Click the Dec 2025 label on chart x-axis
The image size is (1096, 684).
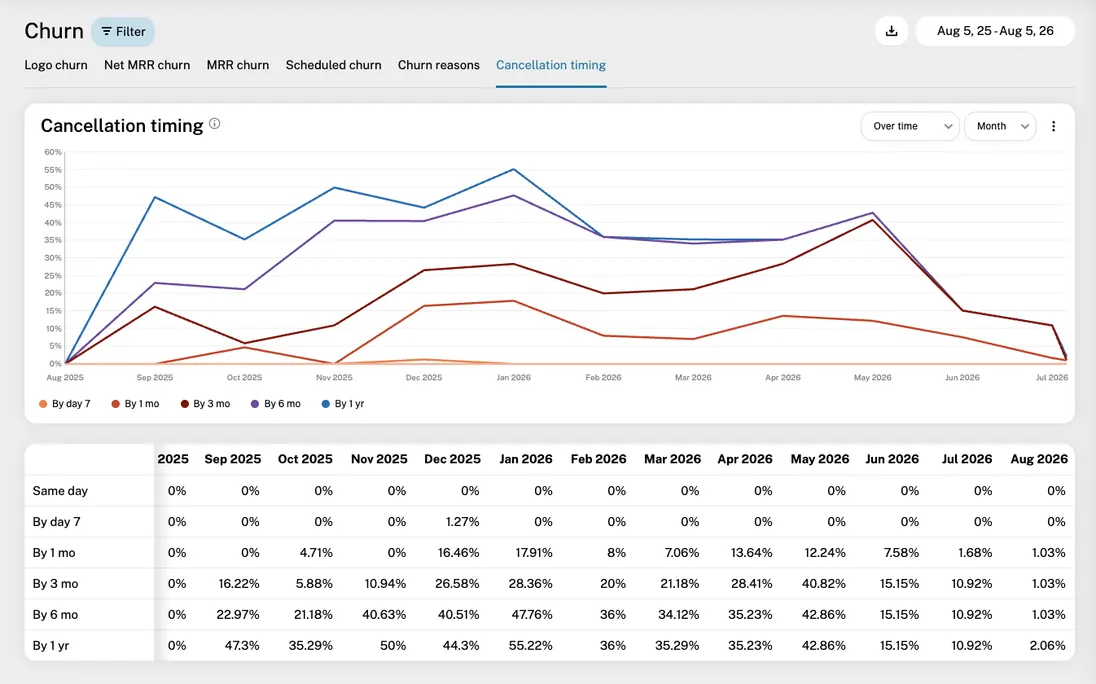[424, 377]
